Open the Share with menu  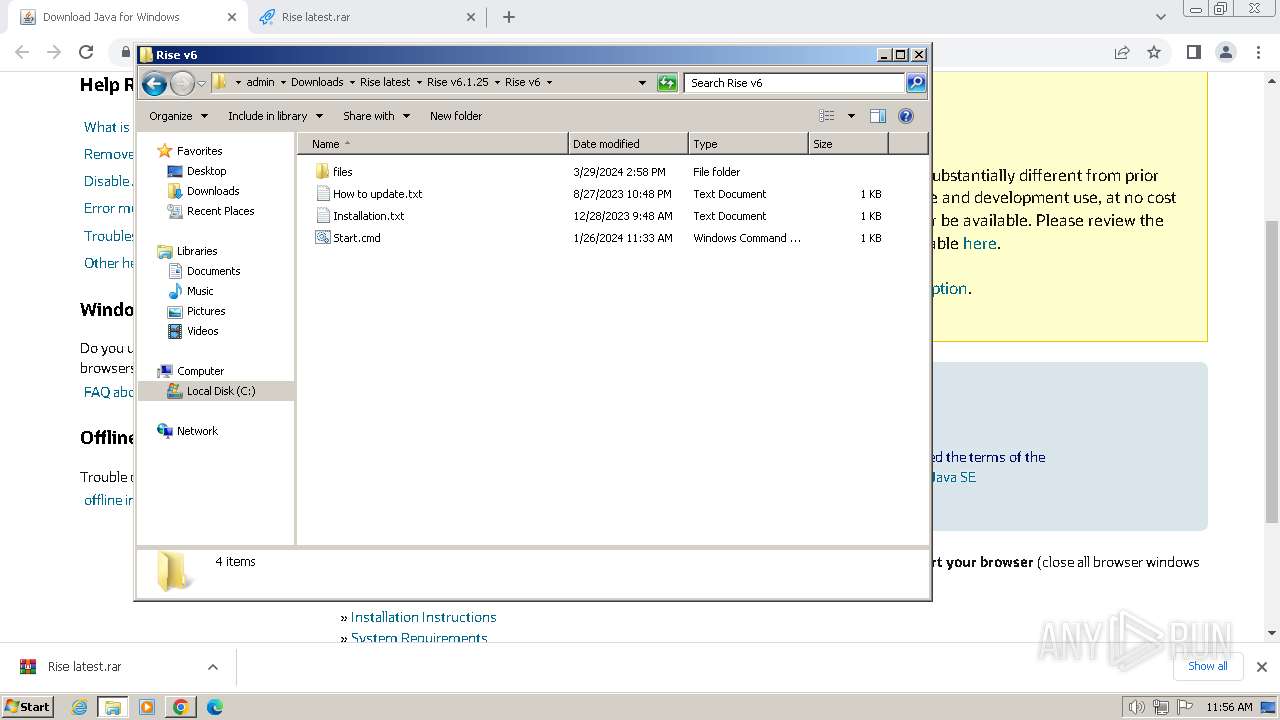376,116
